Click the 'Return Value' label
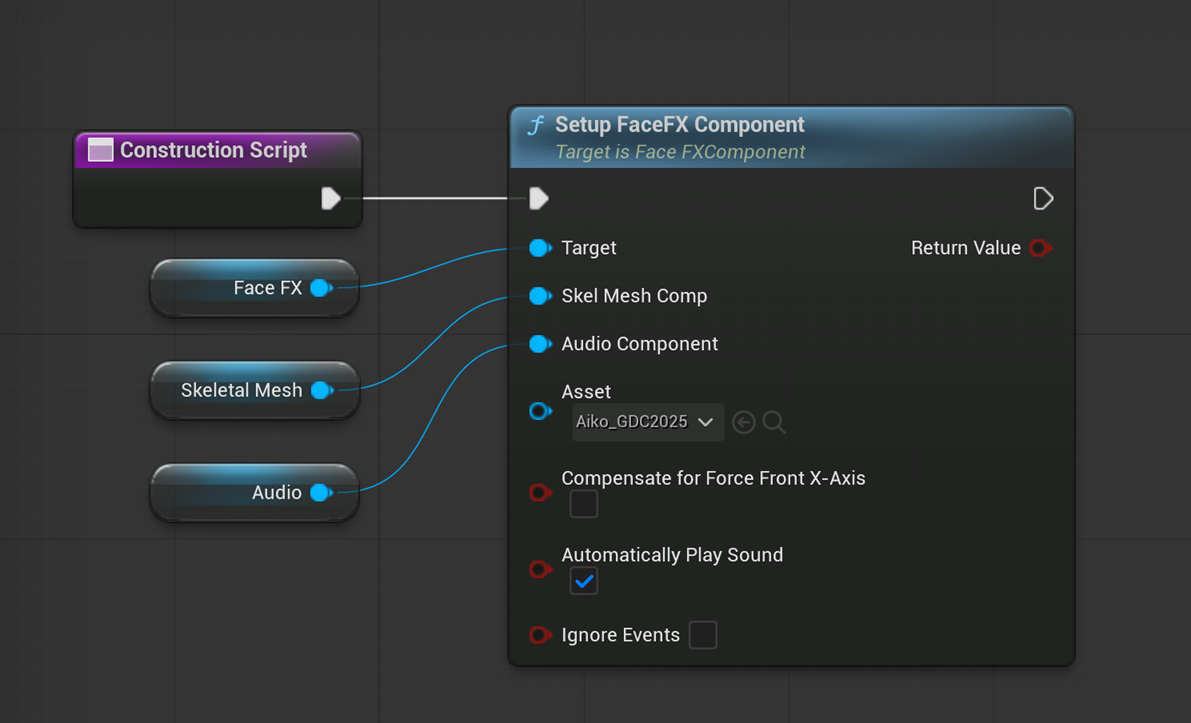The image size is (1191, 723). 965,248
